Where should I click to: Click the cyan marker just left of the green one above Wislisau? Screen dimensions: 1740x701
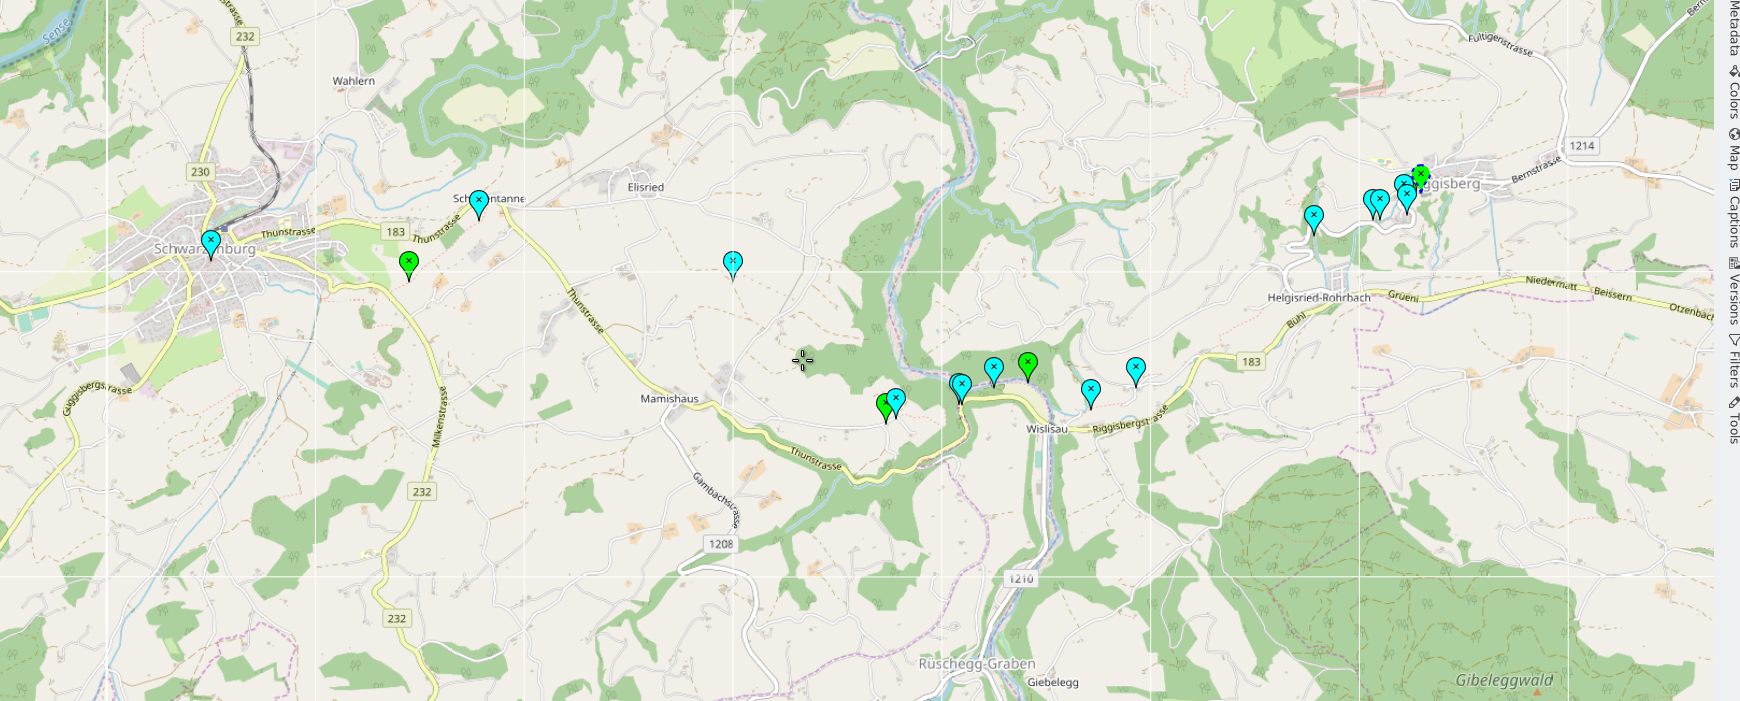point(993,371)
